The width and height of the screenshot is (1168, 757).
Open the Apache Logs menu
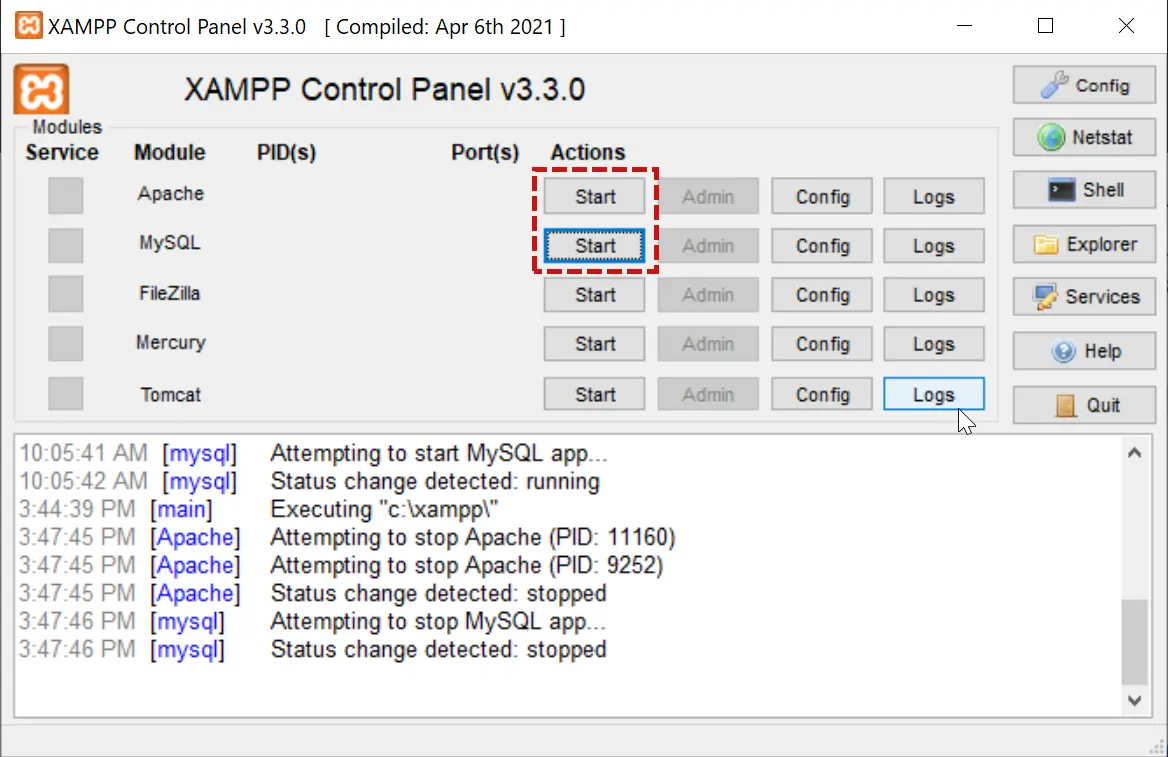pos(934,197)
